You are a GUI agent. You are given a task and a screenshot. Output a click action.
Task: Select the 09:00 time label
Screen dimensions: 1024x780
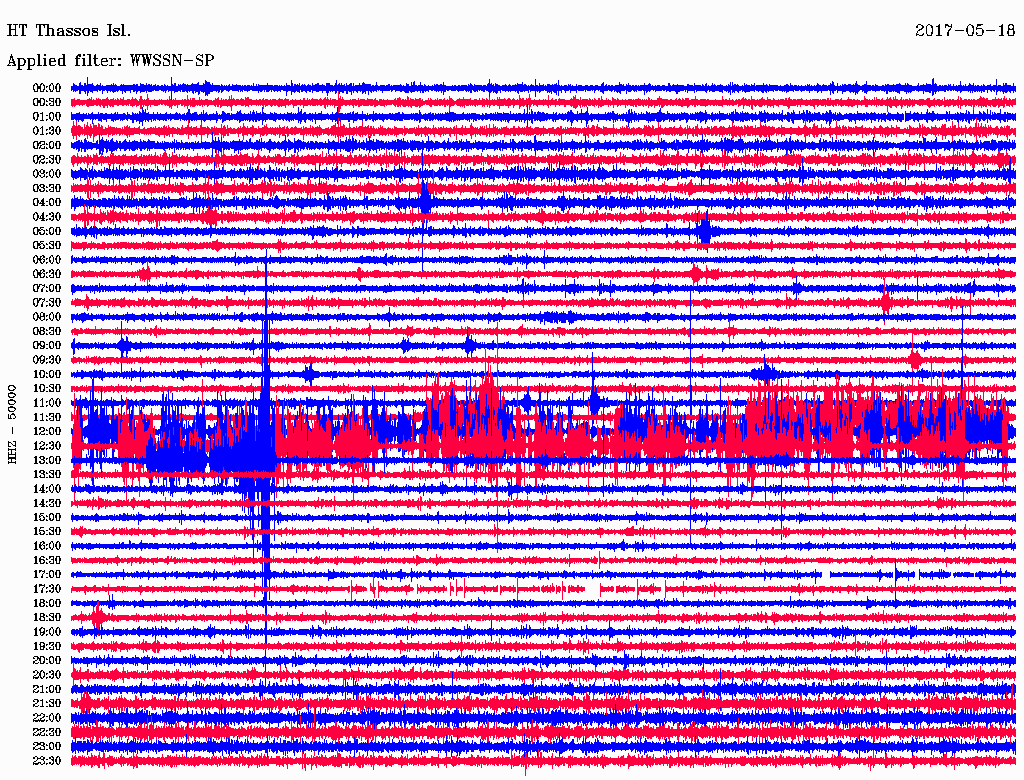(47, 346)
